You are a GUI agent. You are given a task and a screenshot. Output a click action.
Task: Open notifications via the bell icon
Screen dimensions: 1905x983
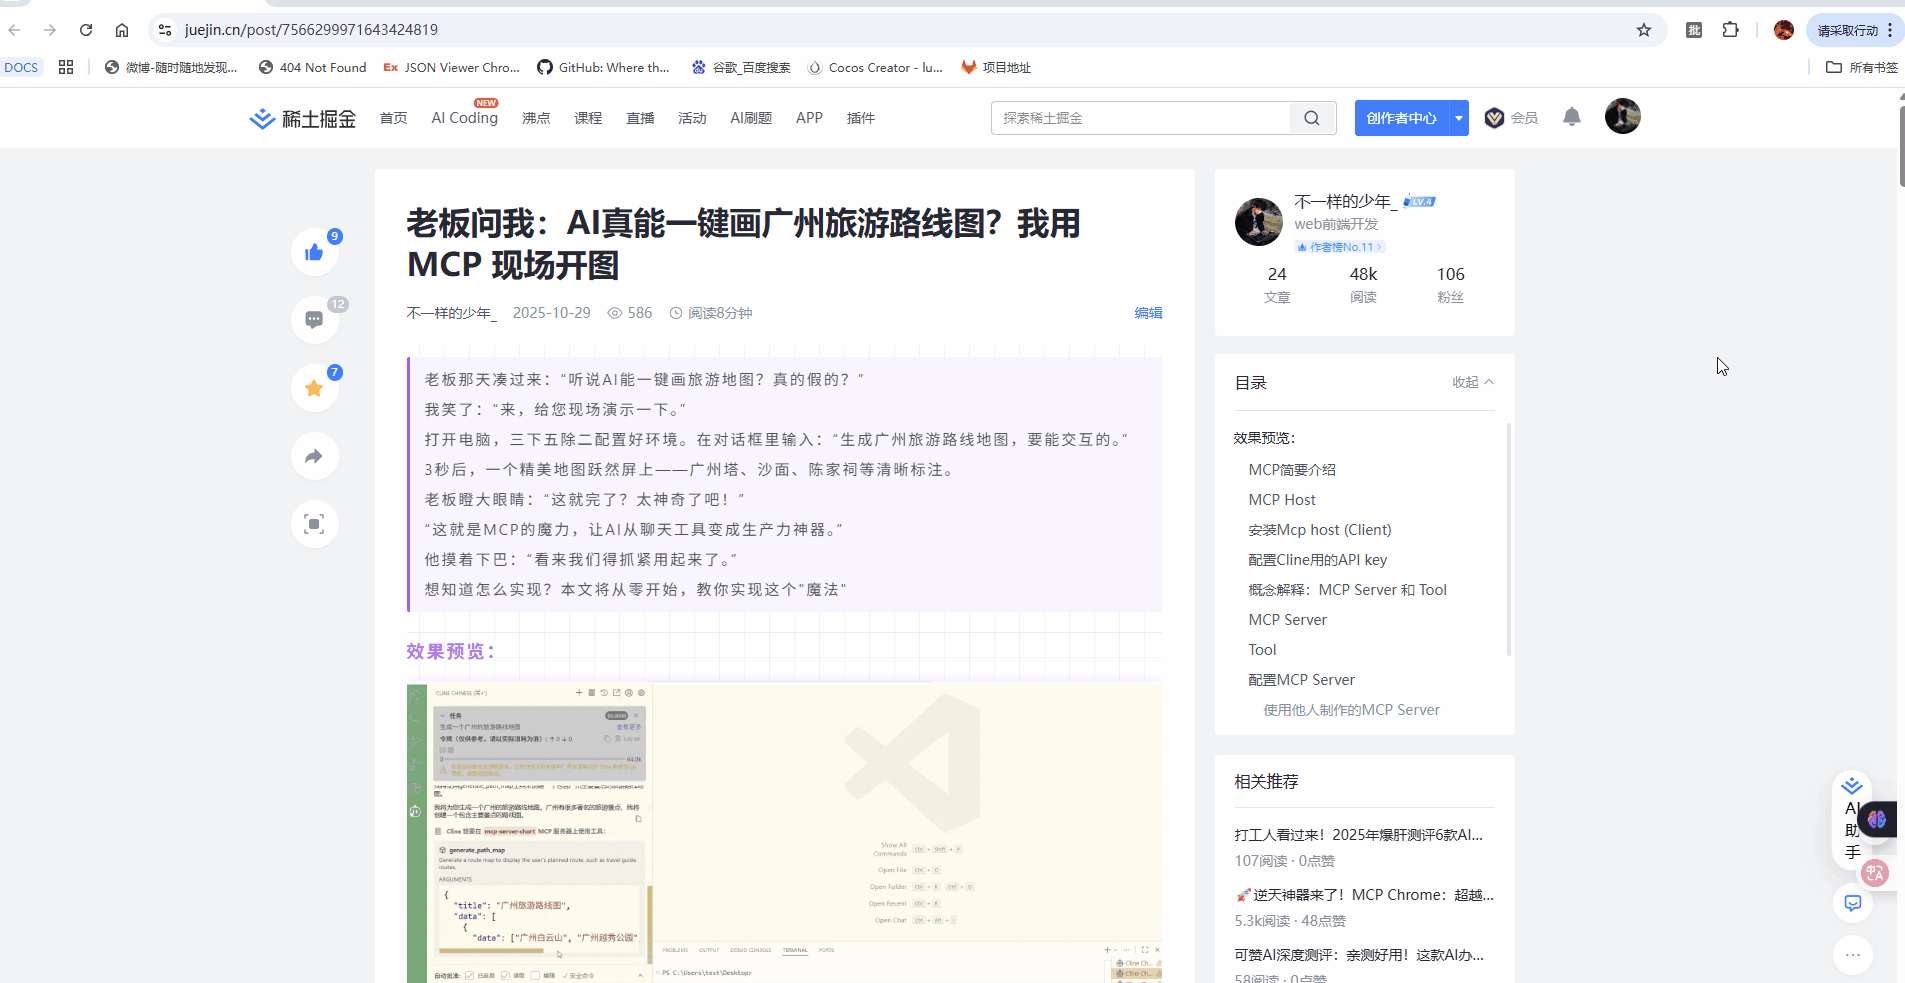(x=1572, y=117)
